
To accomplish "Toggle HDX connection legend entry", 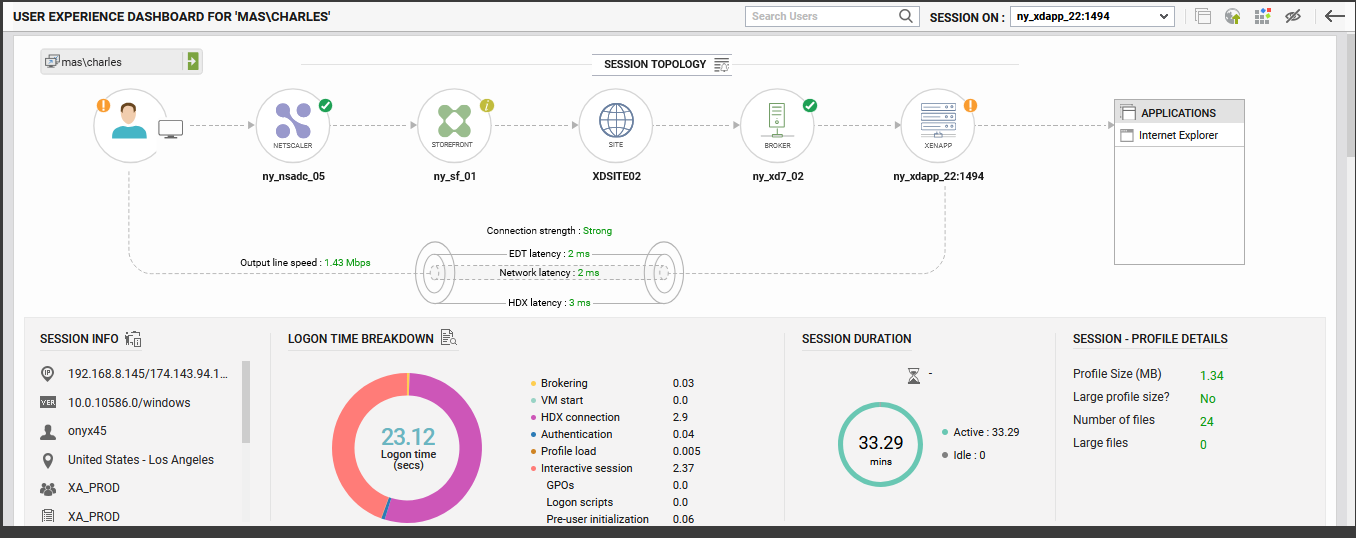I will point(580,417).
